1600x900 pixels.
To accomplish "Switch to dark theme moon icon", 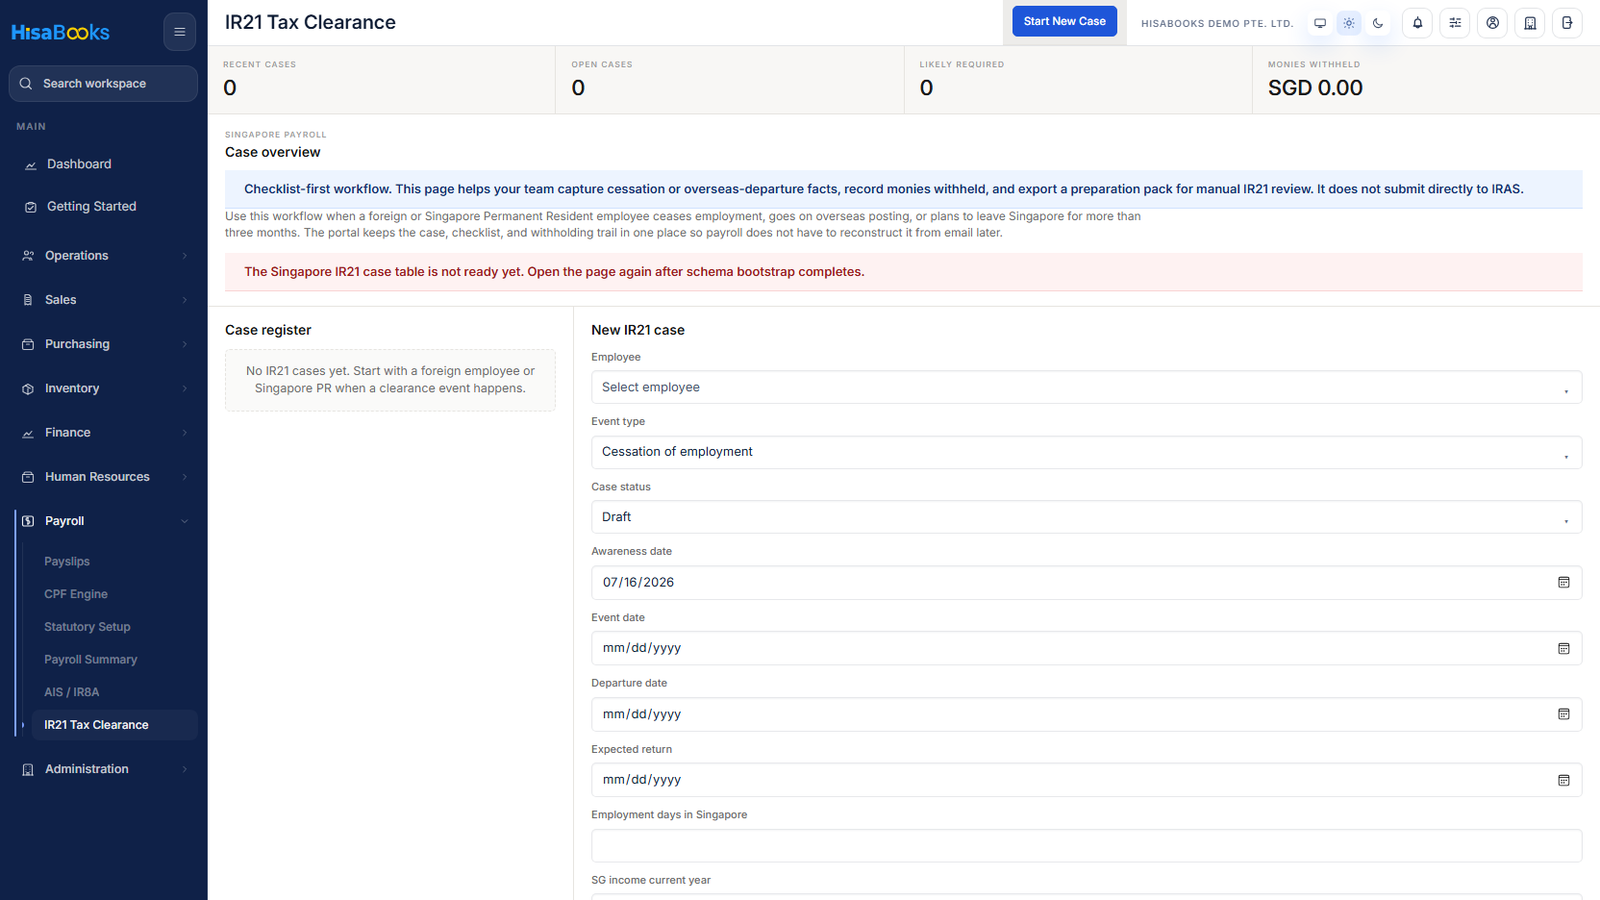I will [1378, 23].
